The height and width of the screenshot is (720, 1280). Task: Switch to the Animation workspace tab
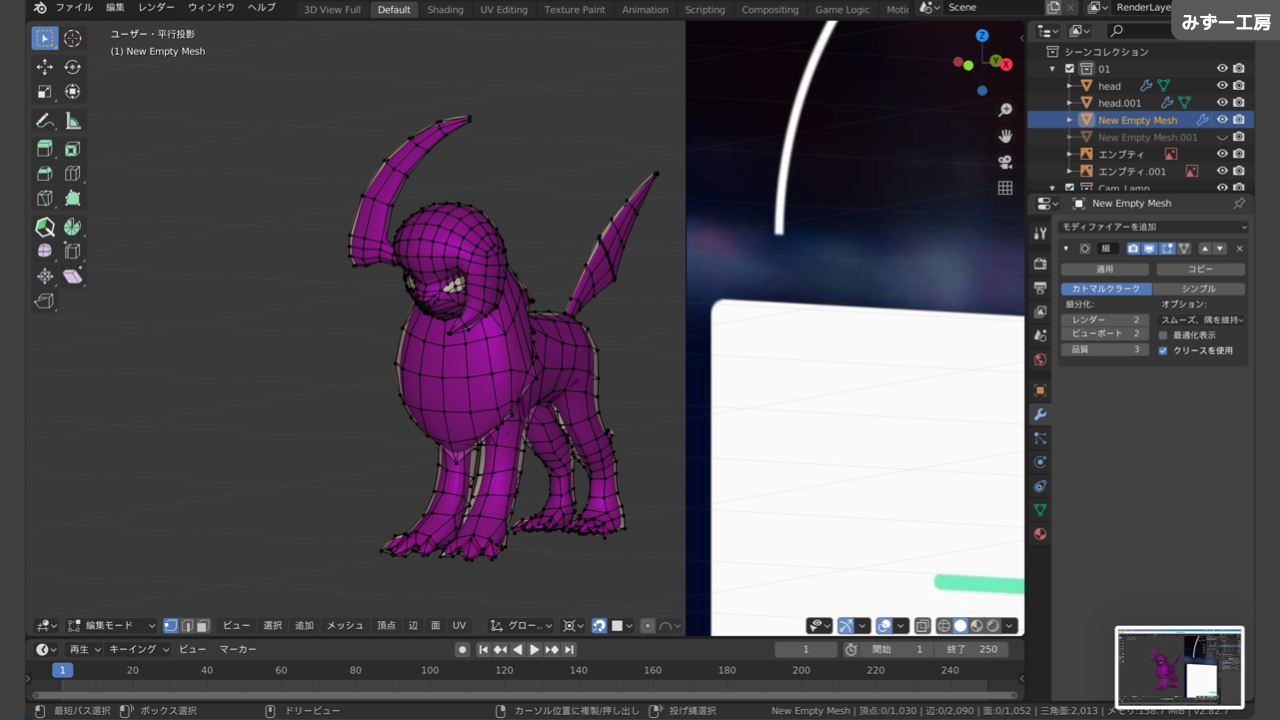[645, 10]
